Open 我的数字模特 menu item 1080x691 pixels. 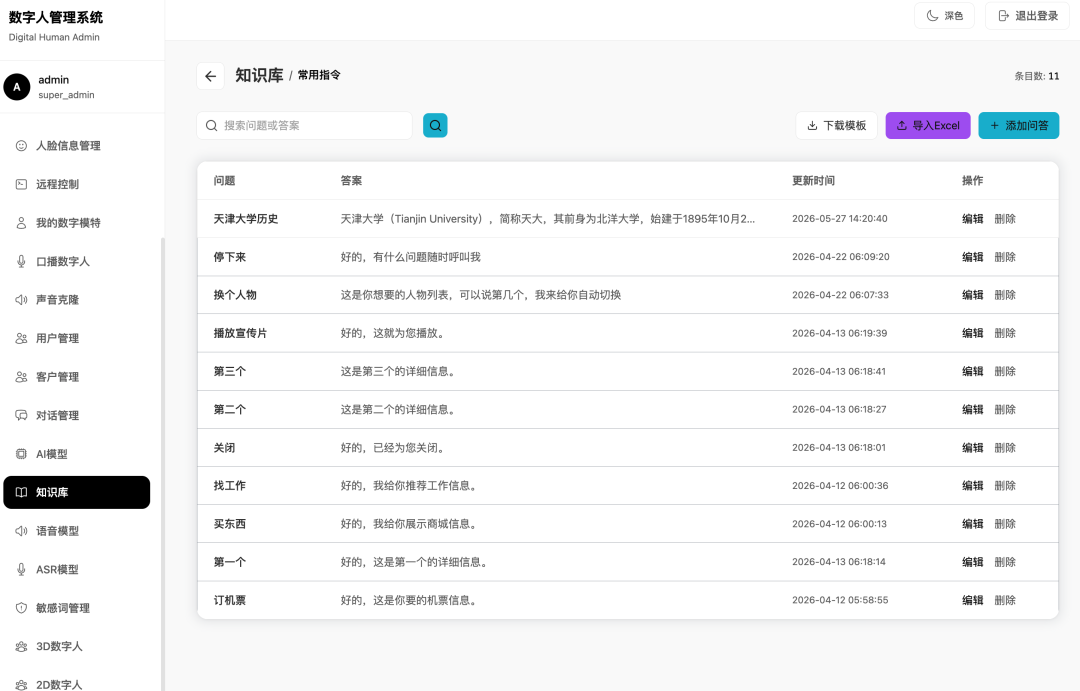76,223
